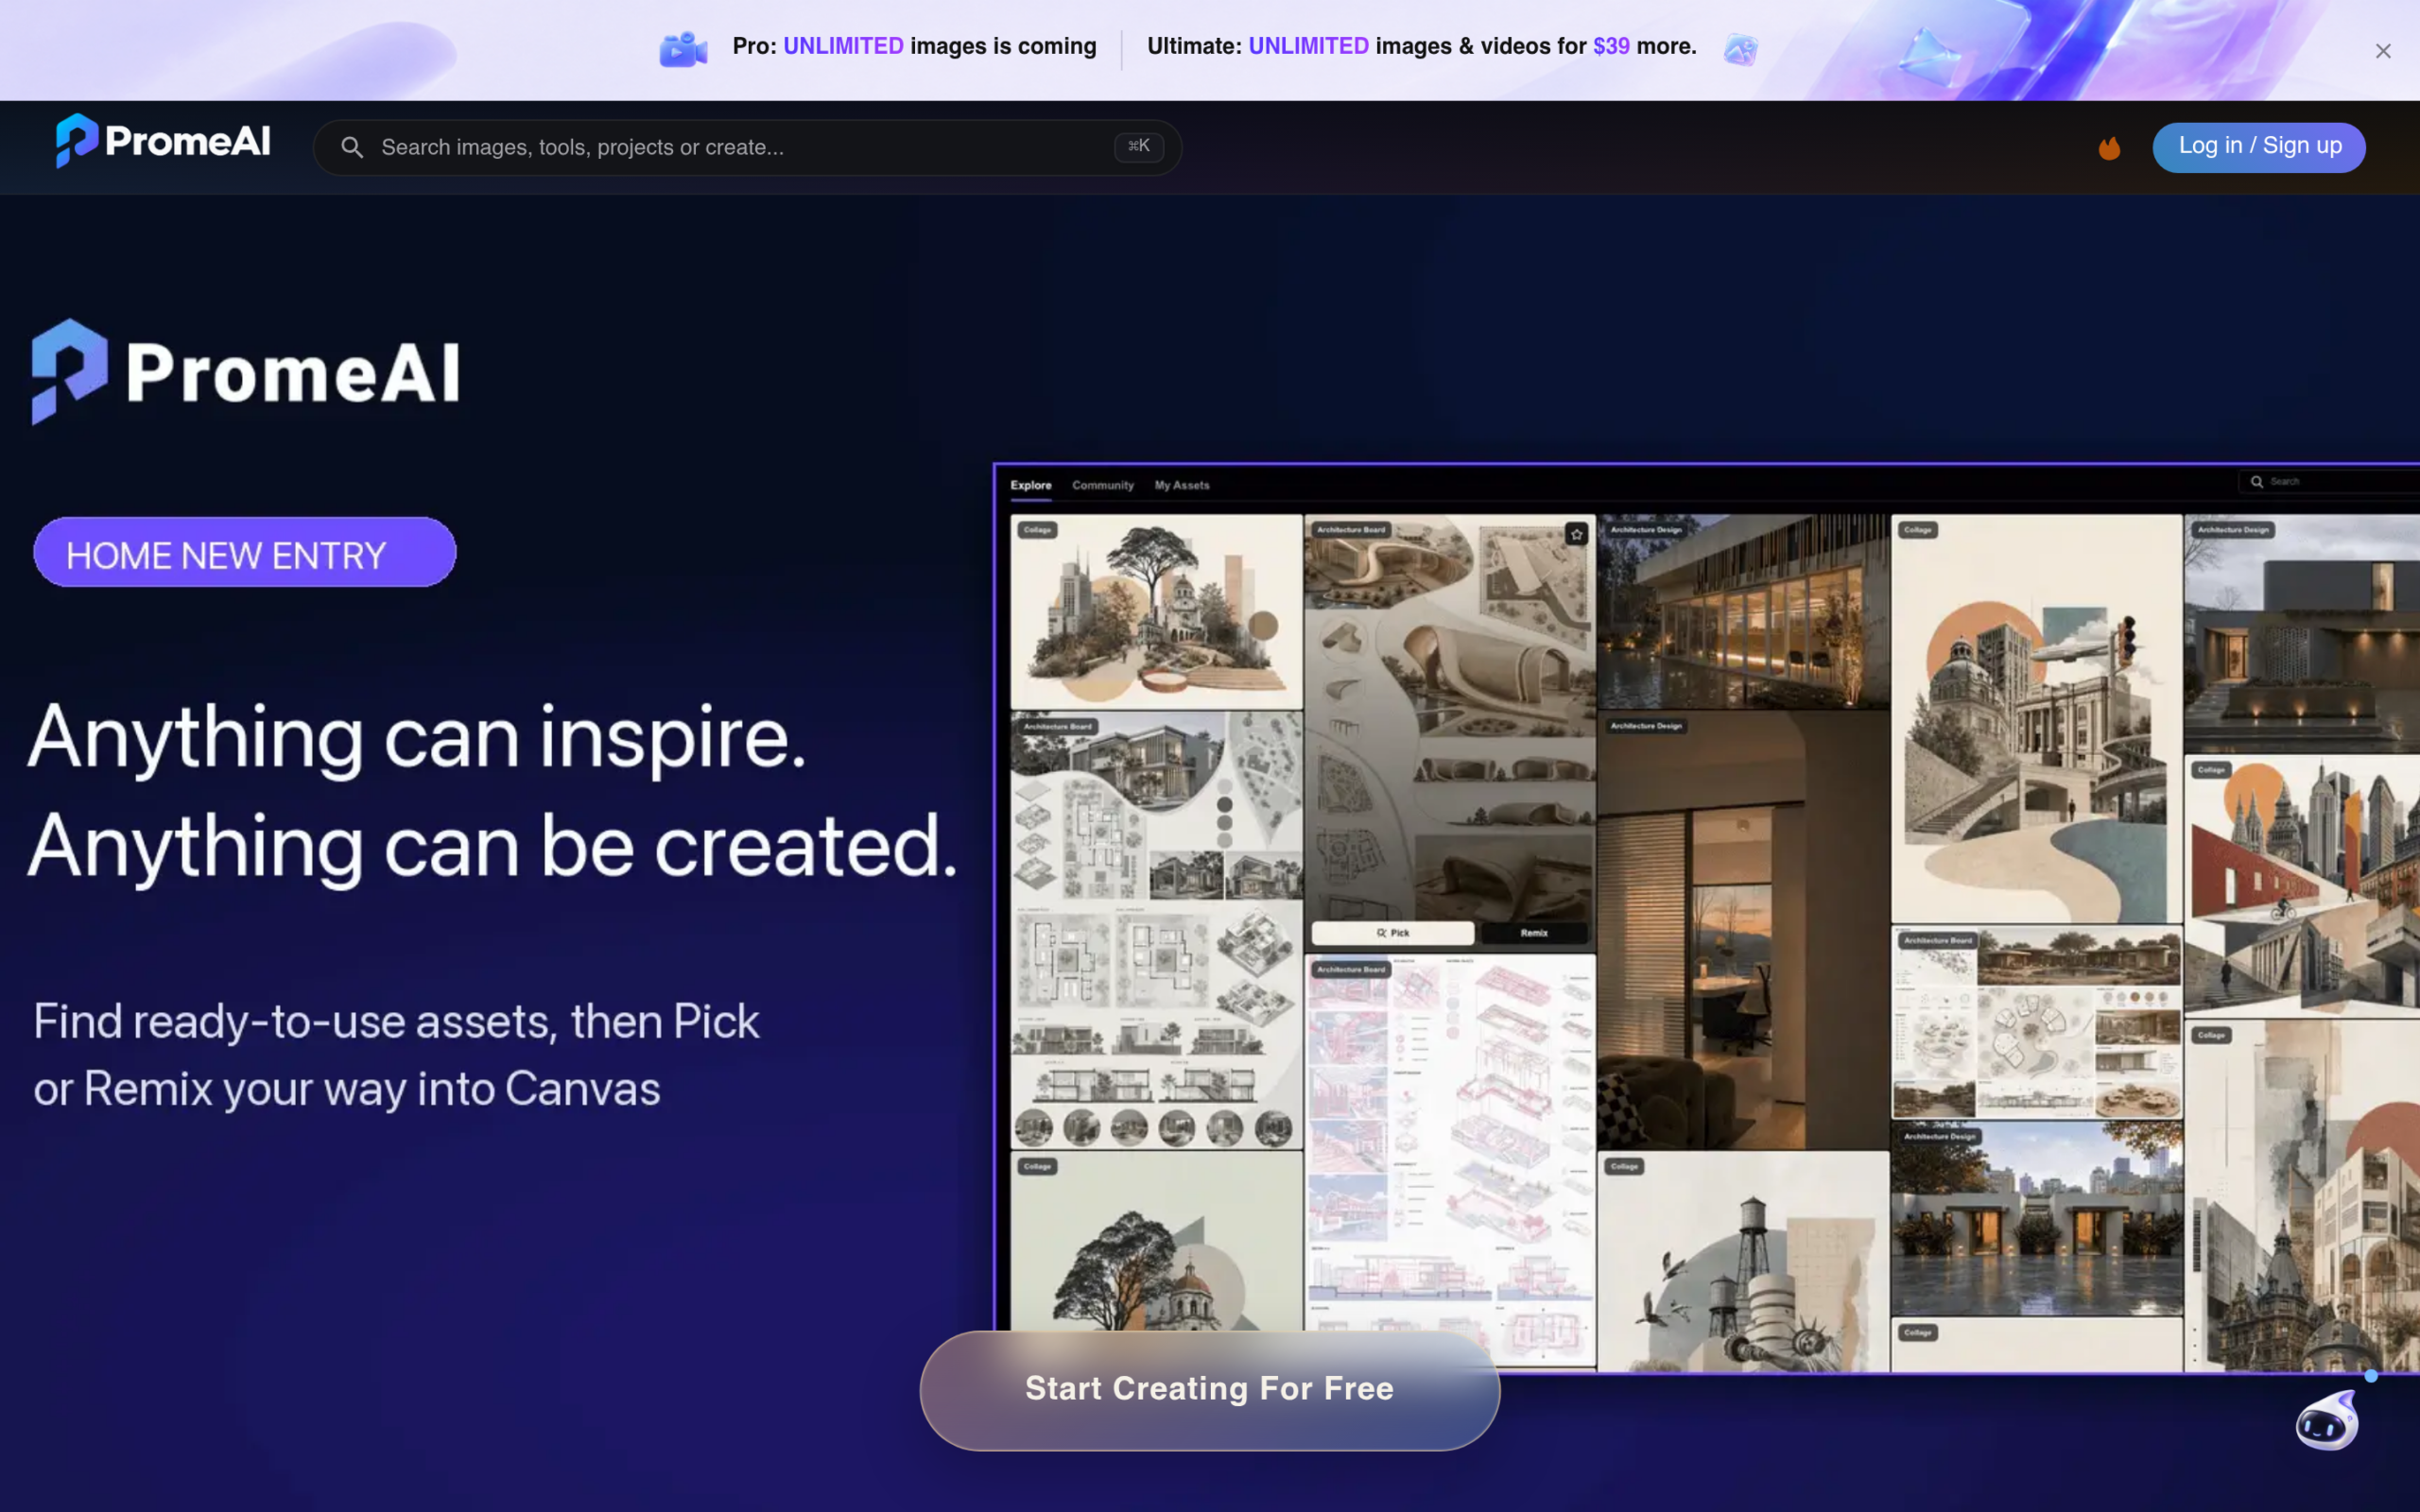Screen dimensions: 2420x1512
Task: Click the HOME NEW ENTRY badge
Action: pos(245,553)
